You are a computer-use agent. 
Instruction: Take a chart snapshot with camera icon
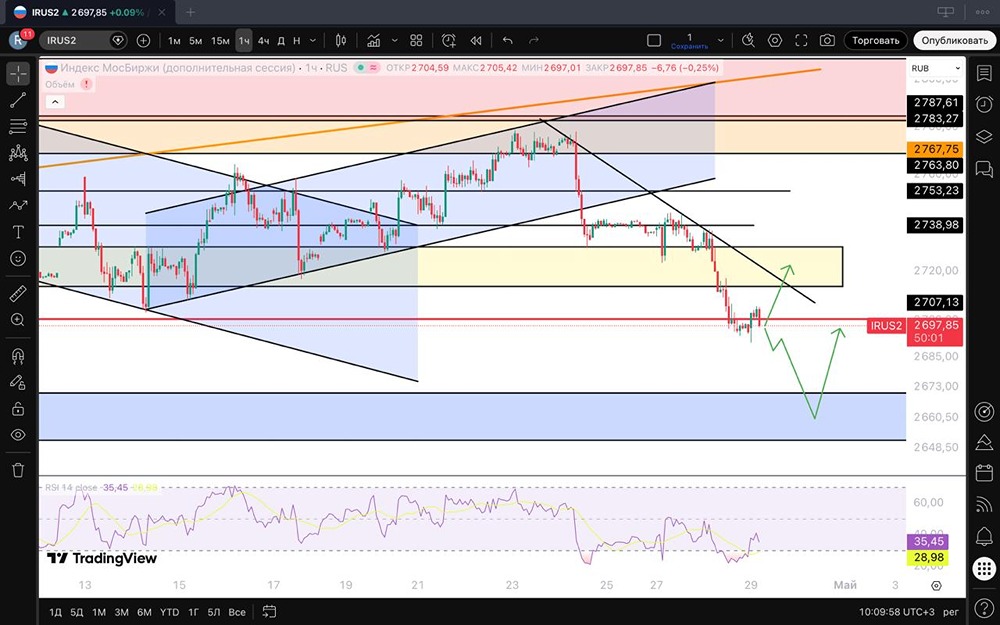point(827,40)
